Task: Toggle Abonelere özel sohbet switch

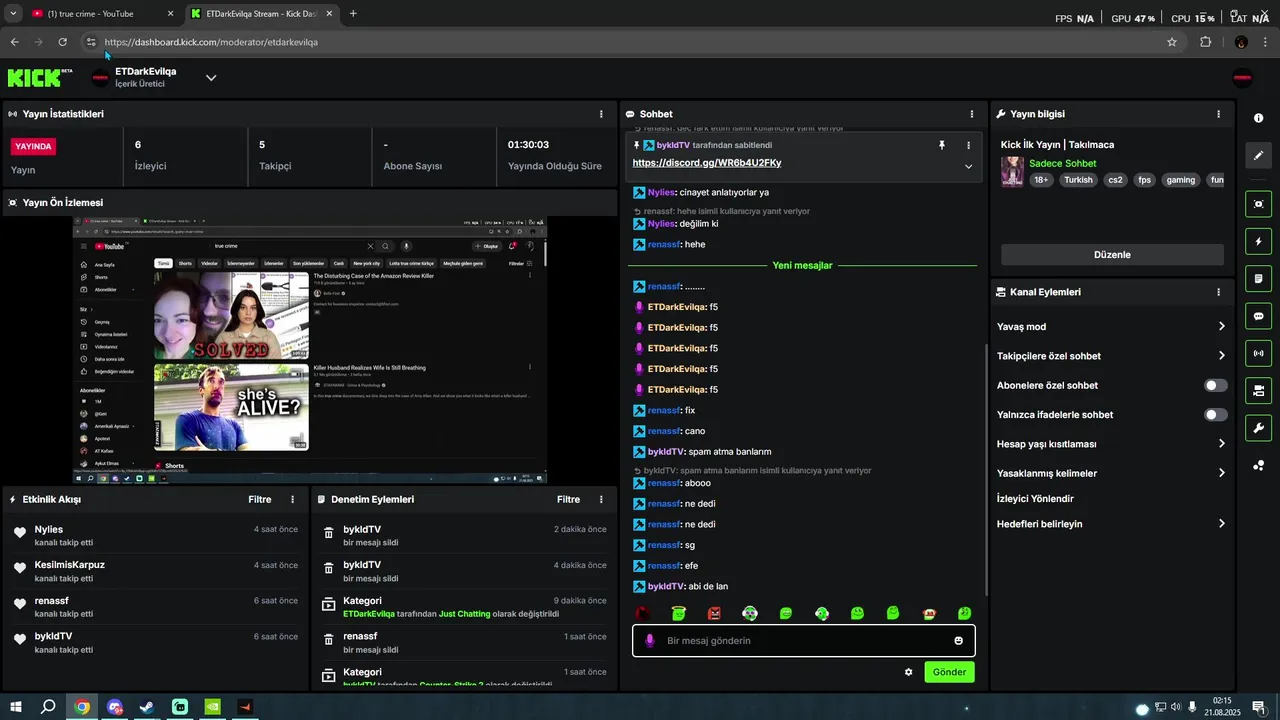Action: coord(1215,385)
